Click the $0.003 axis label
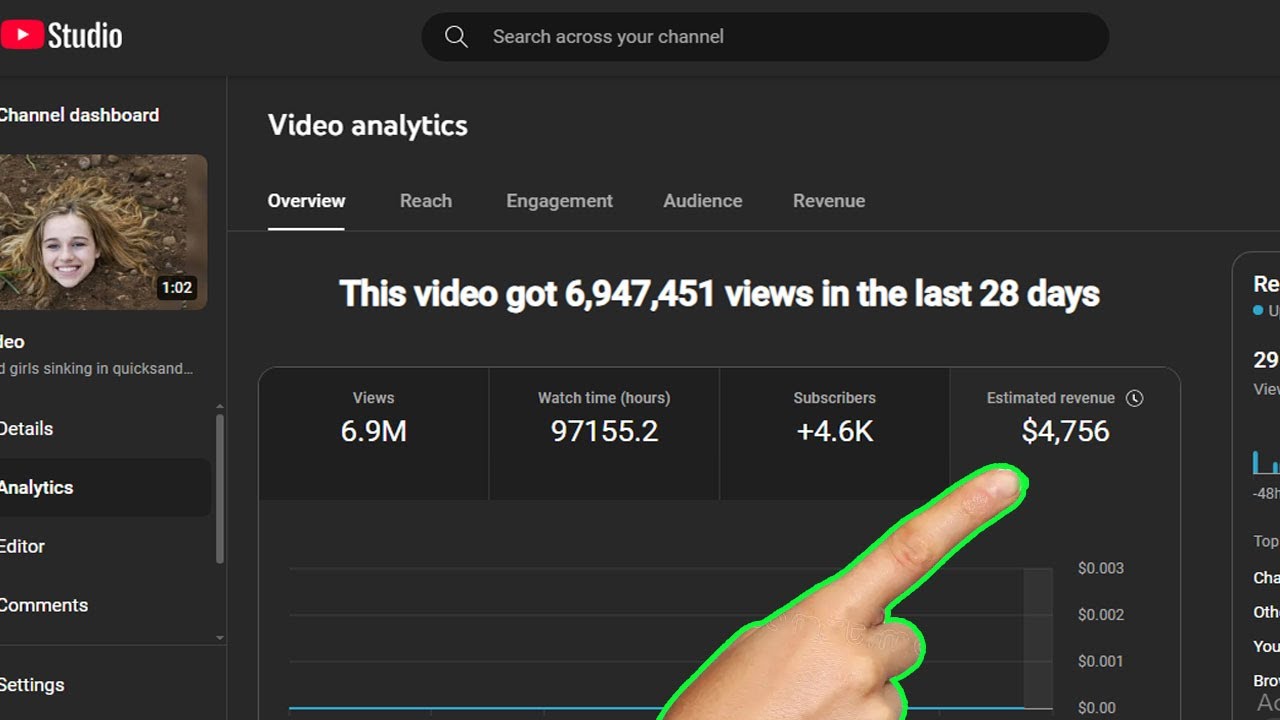 tap(1101, 568)
